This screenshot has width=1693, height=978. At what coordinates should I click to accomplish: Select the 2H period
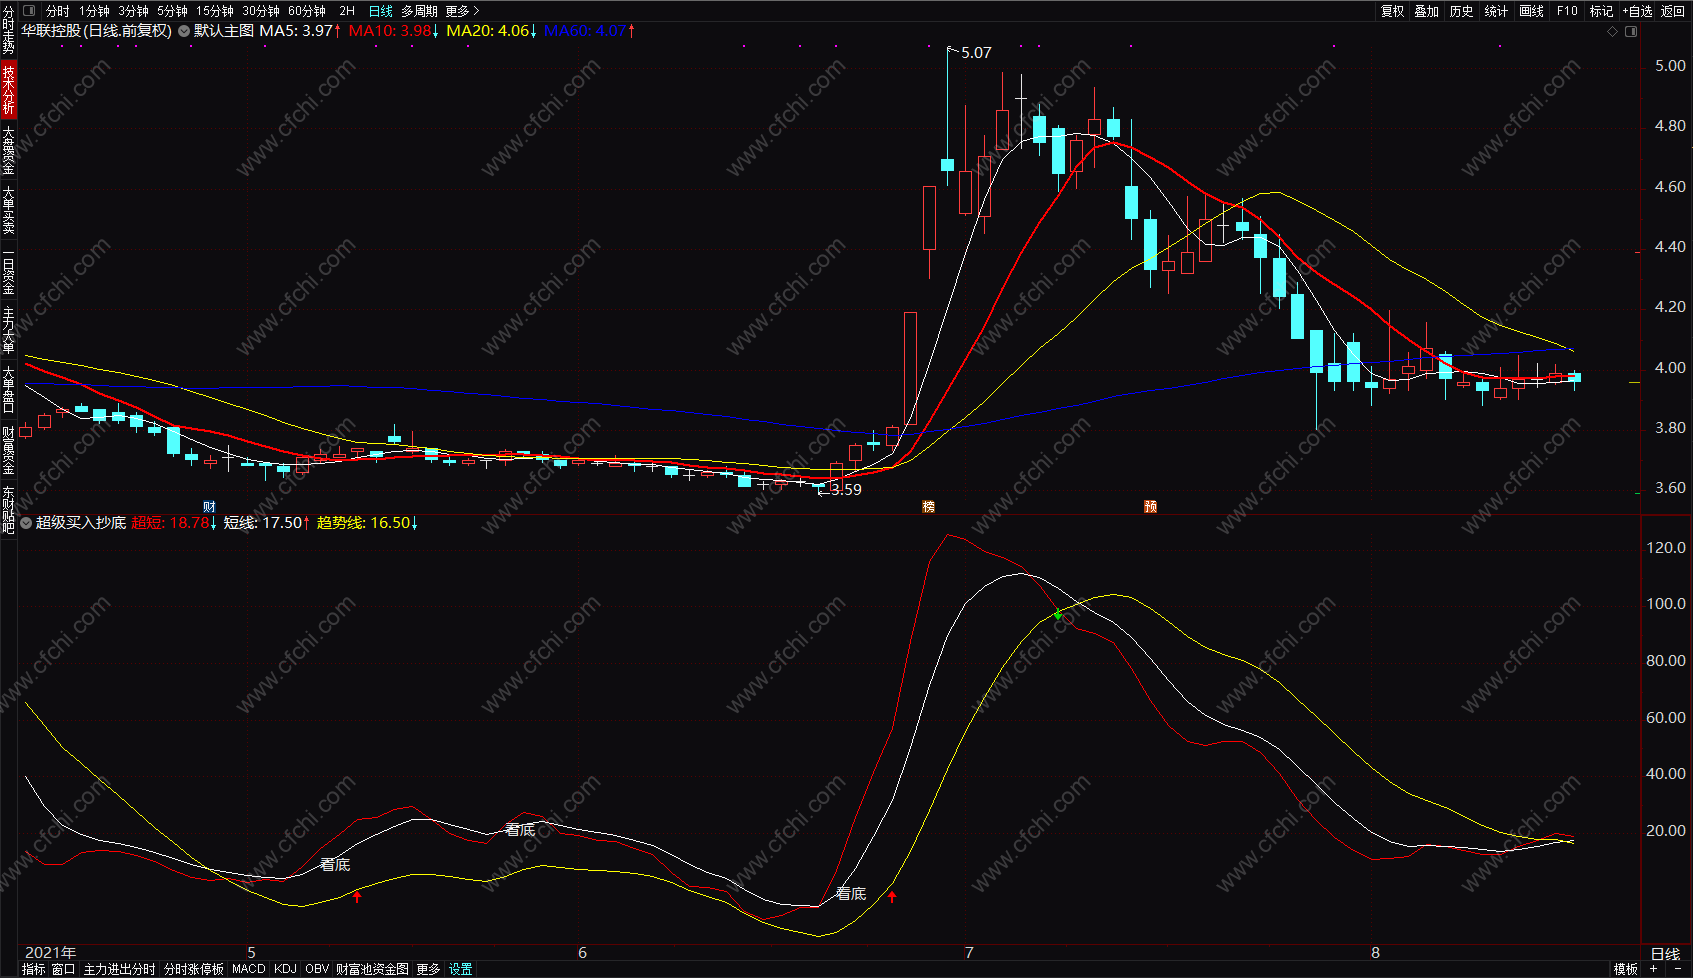(x=347, y=11)
